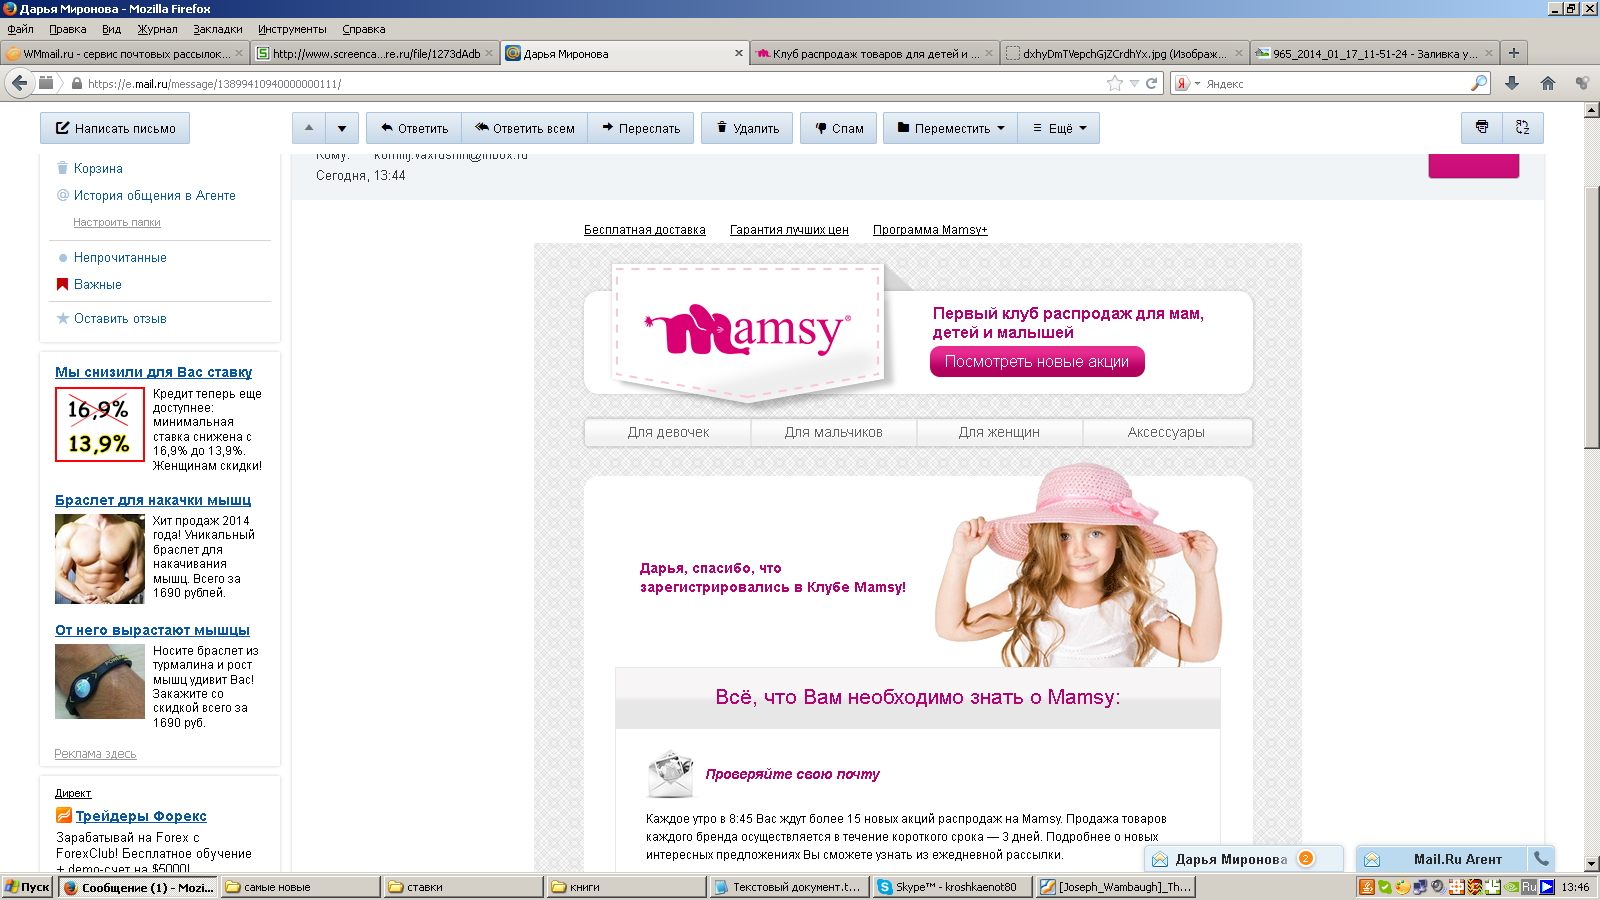
Task: Click the Ru language indicator in tray
Action: (1529, 887)
